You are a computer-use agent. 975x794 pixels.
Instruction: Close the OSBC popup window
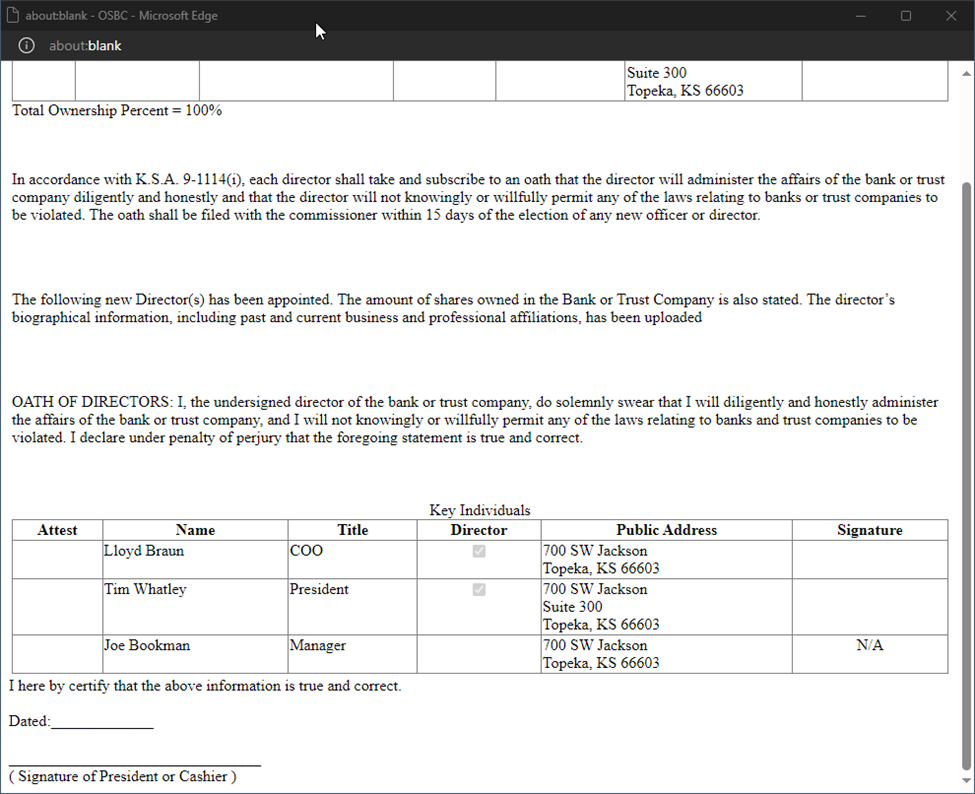(951, 16)
